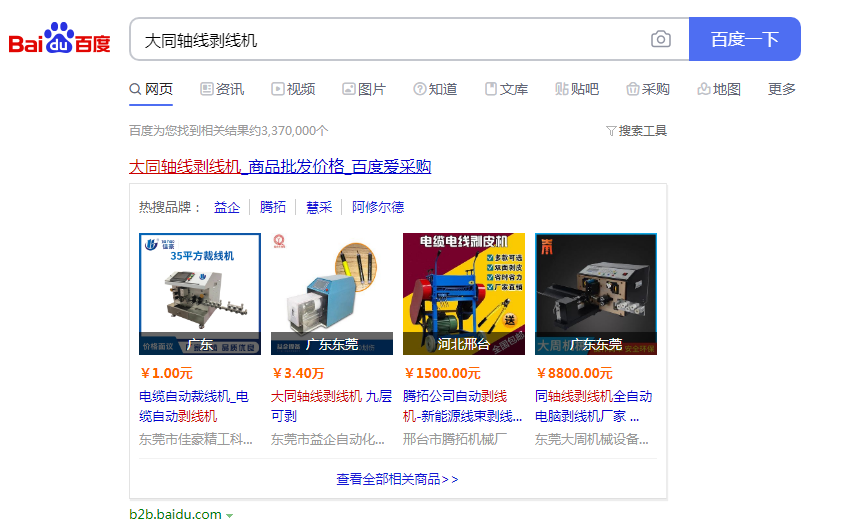The width and height of the screenshot is (852, 529).
Task: Click the Baidu logo
Action: click(x=60, y=40)
